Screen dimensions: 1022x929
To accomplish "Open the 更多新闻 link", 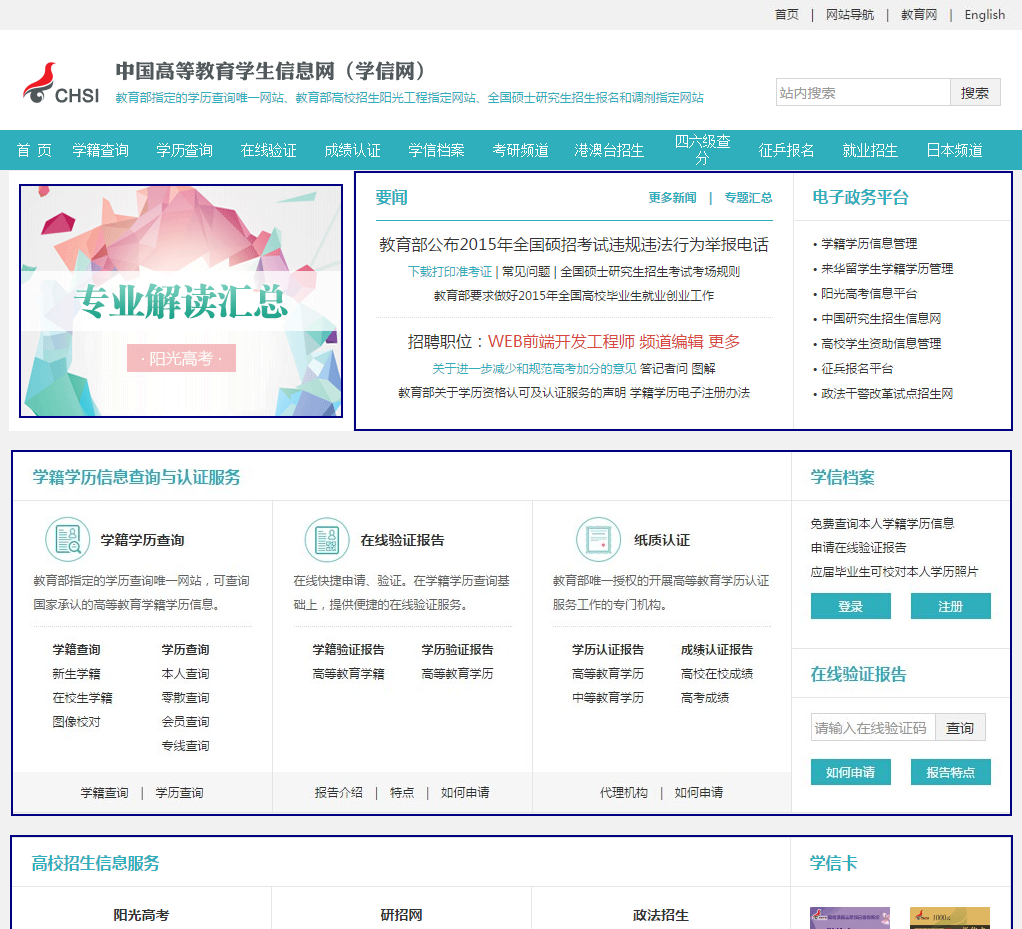I will tap(672, 198).
